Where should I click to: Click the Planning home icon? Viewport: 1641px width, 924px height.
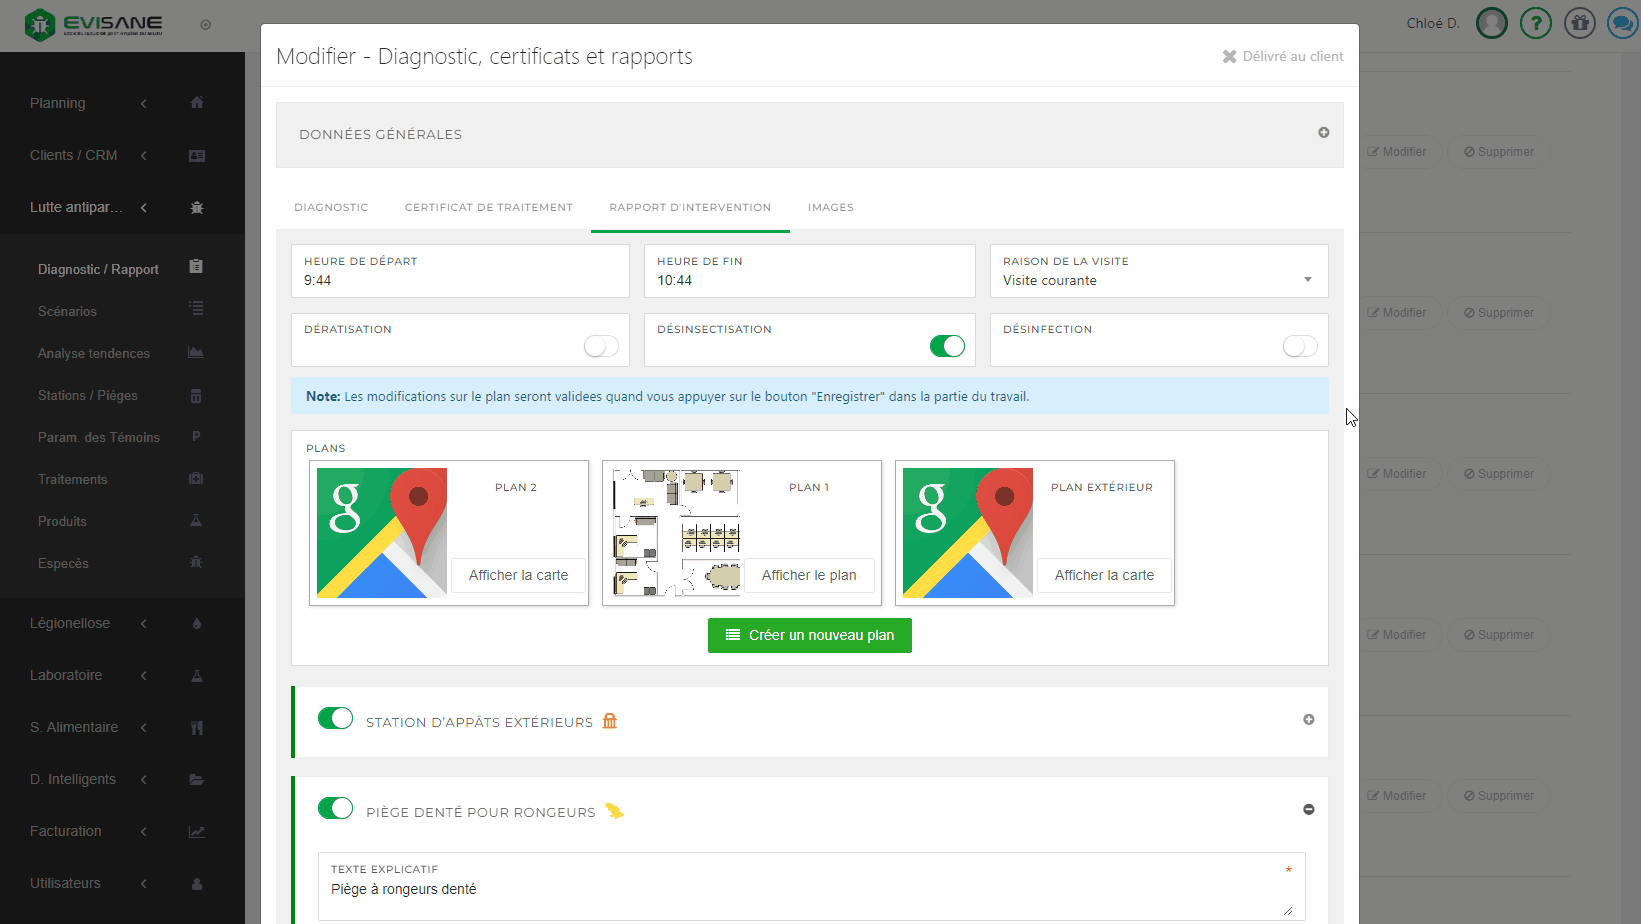click(x=197, y=103)
